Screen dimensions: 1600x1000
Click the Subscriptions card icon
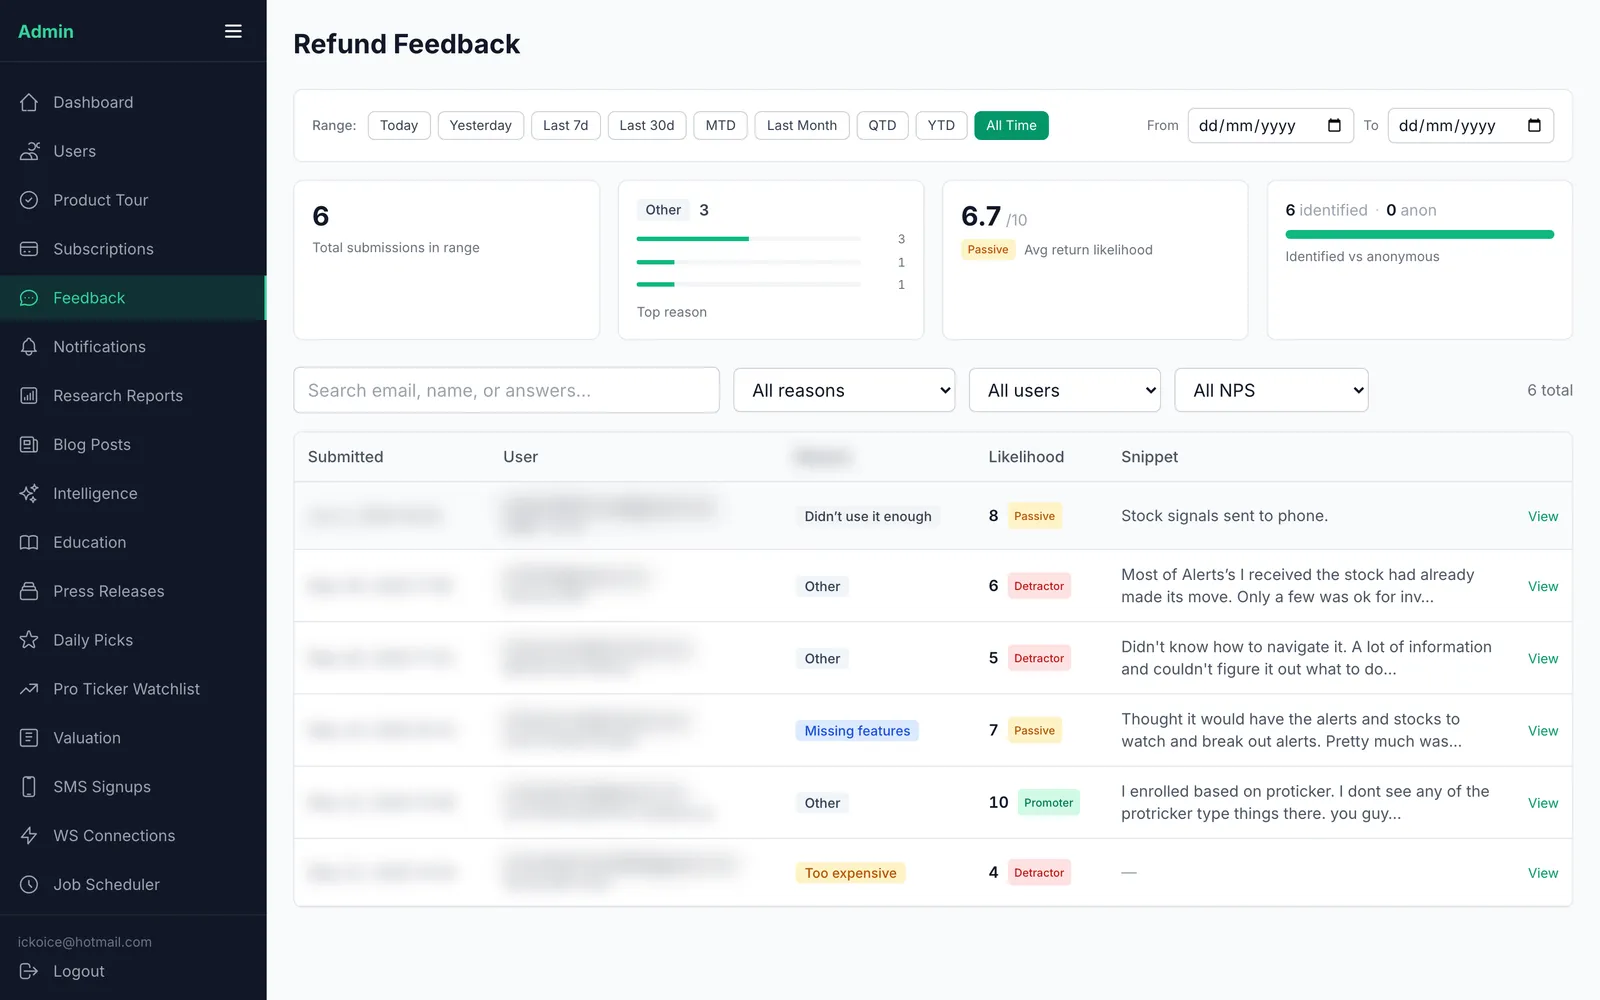click(x=29, y=249)
